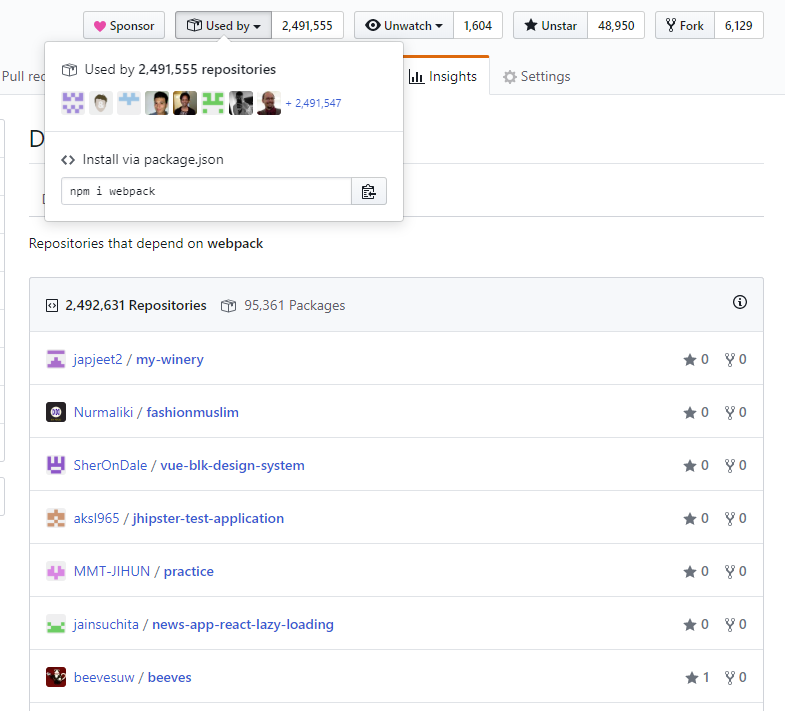Open the Nurmaliki user profile
785x711 pixels.
pyautogui.click(x=104, y=413)
